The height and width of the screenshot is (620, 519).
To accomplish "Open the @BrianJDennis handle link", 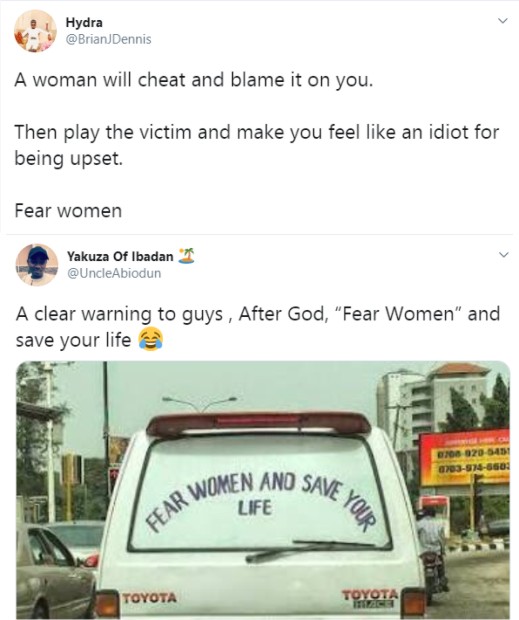I will 108,39.
